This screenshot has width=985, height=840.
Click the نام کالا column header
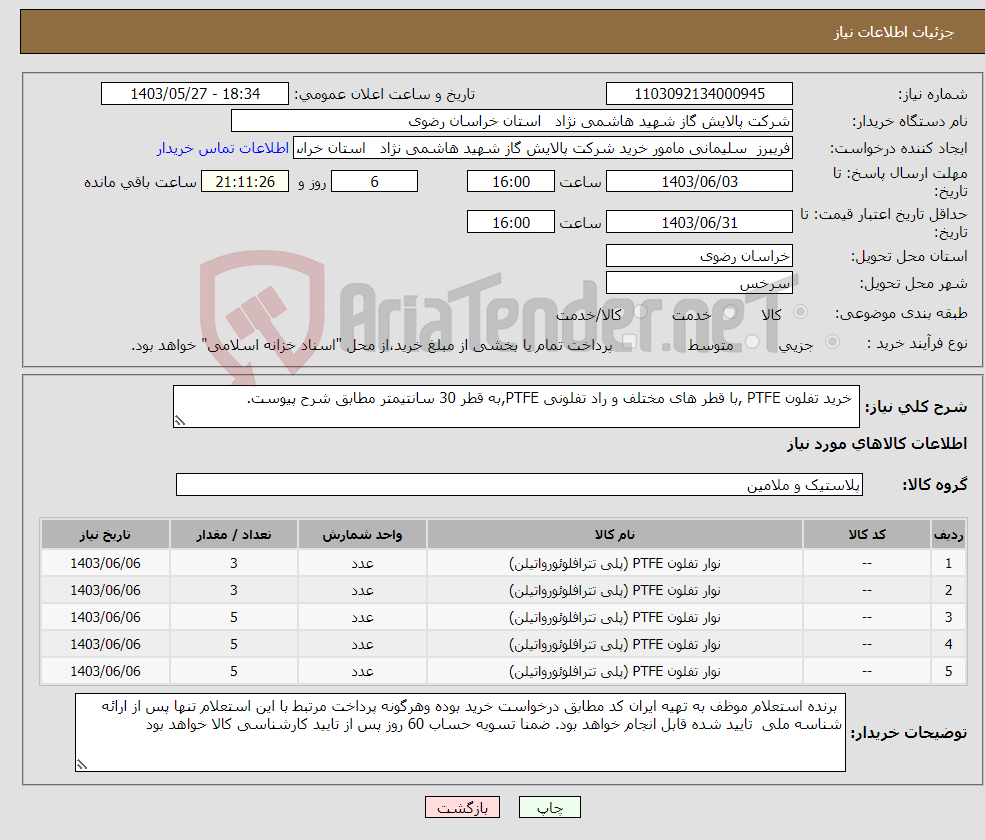[614, 535]
